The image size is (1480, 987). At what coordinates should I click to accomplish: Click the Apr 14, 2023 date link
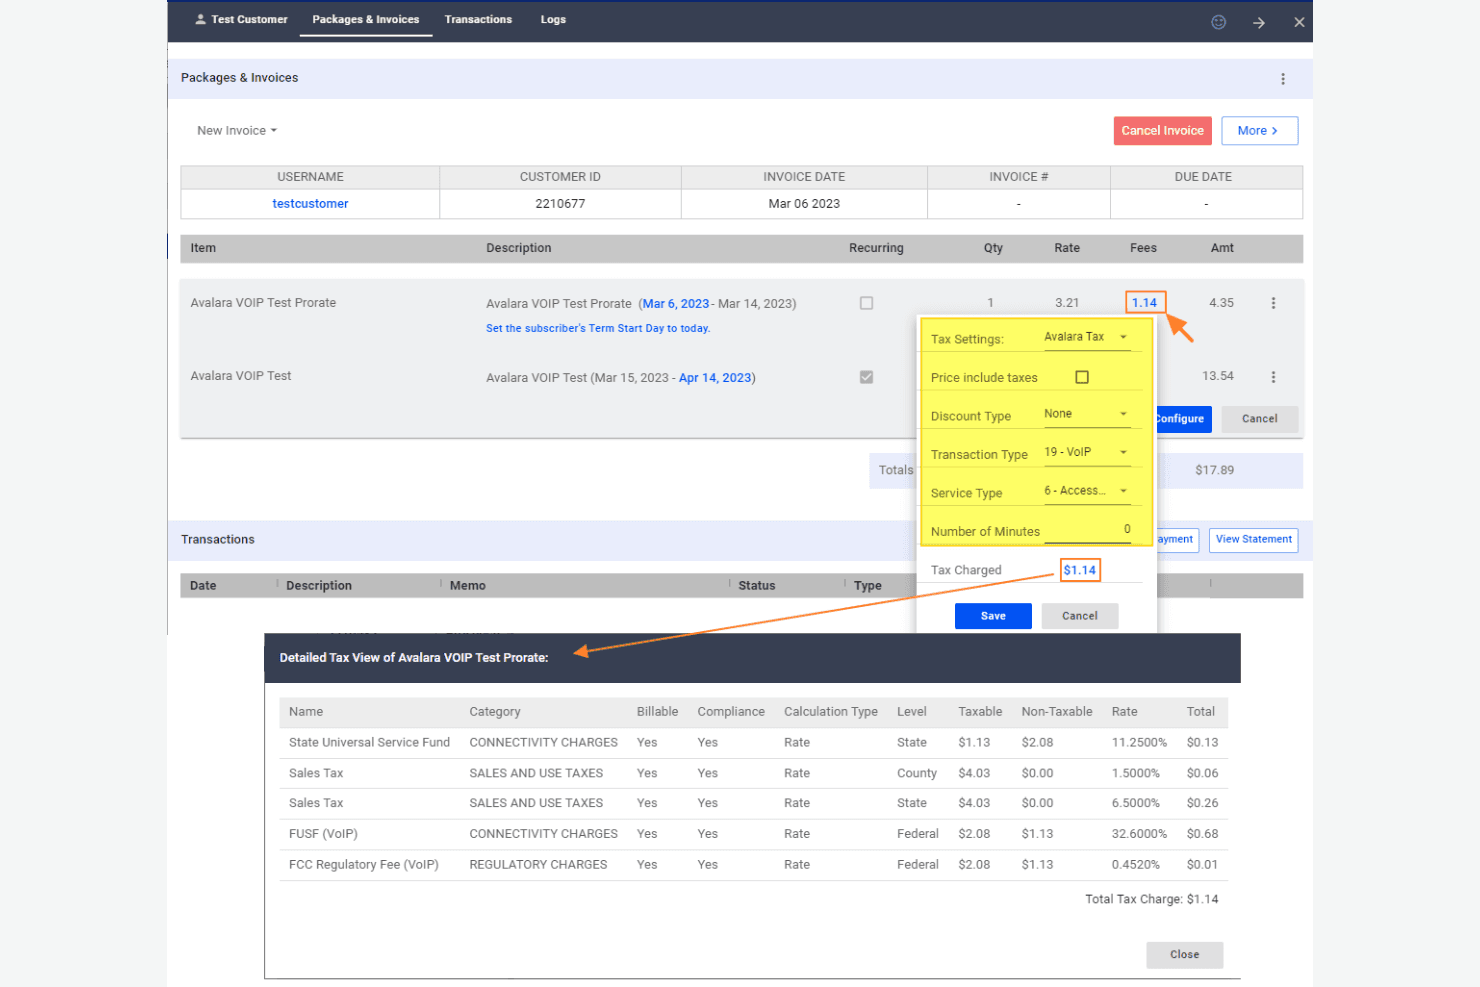click(715, 378)
